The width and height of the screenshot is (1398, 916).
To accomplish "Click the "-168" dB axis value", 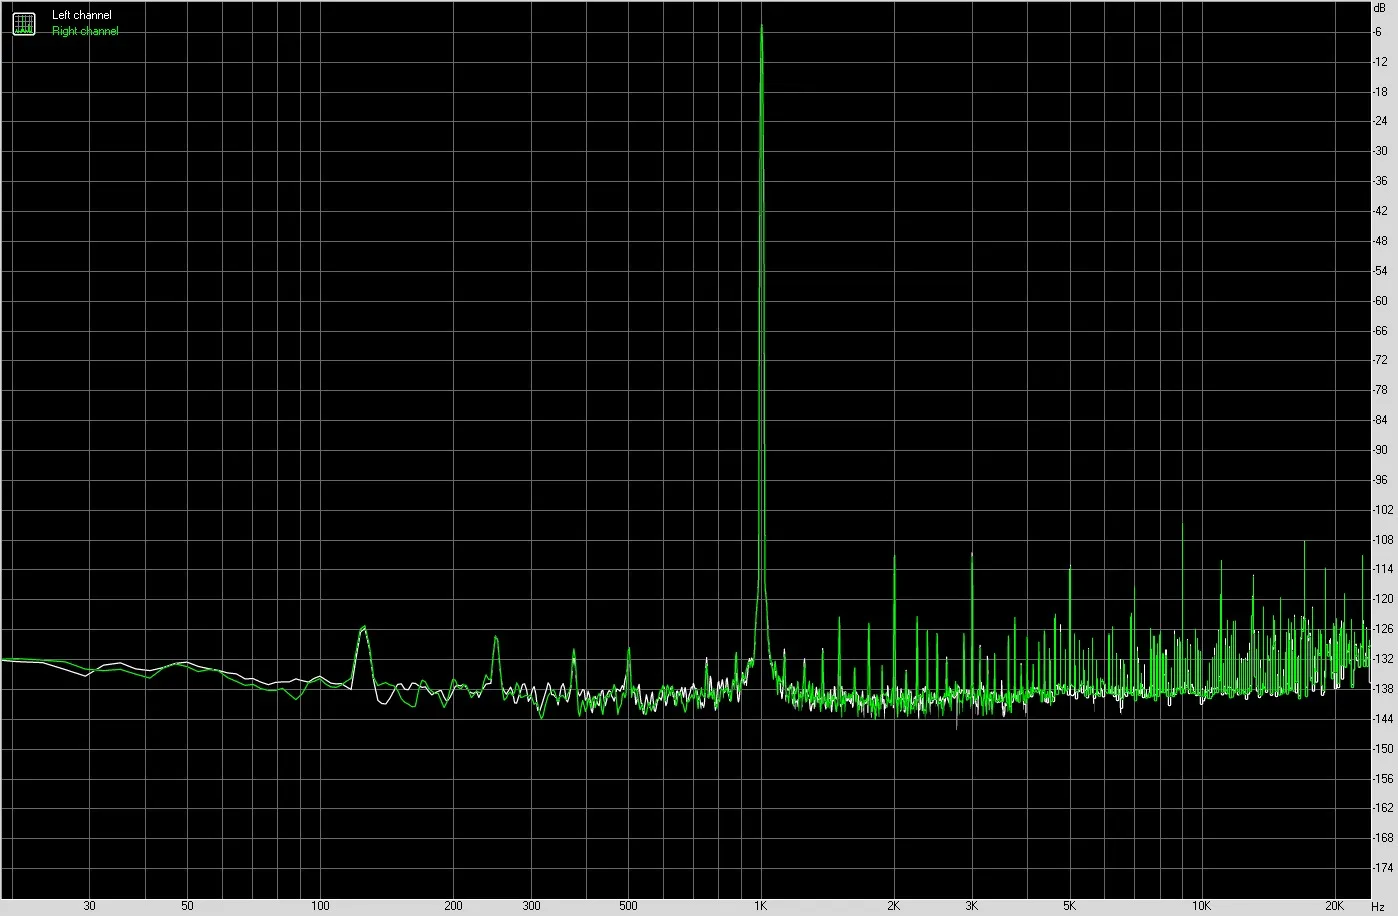I will pos(1383,838).
